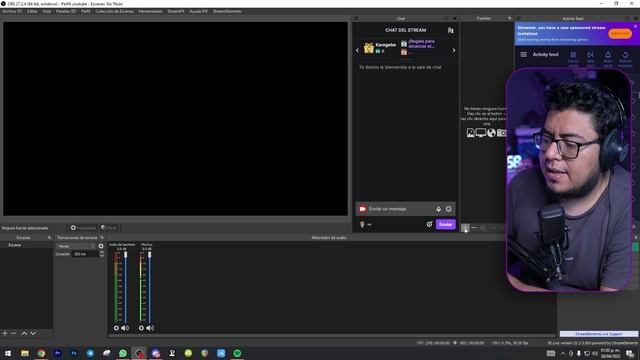Screen dimensions: 640x360
Task: Click the purple Enviar button
Action: (445, 224)
